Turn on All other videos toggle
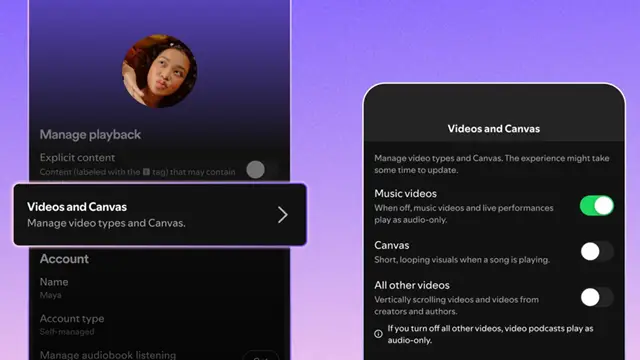640x360 pixels. click(597, 297)
